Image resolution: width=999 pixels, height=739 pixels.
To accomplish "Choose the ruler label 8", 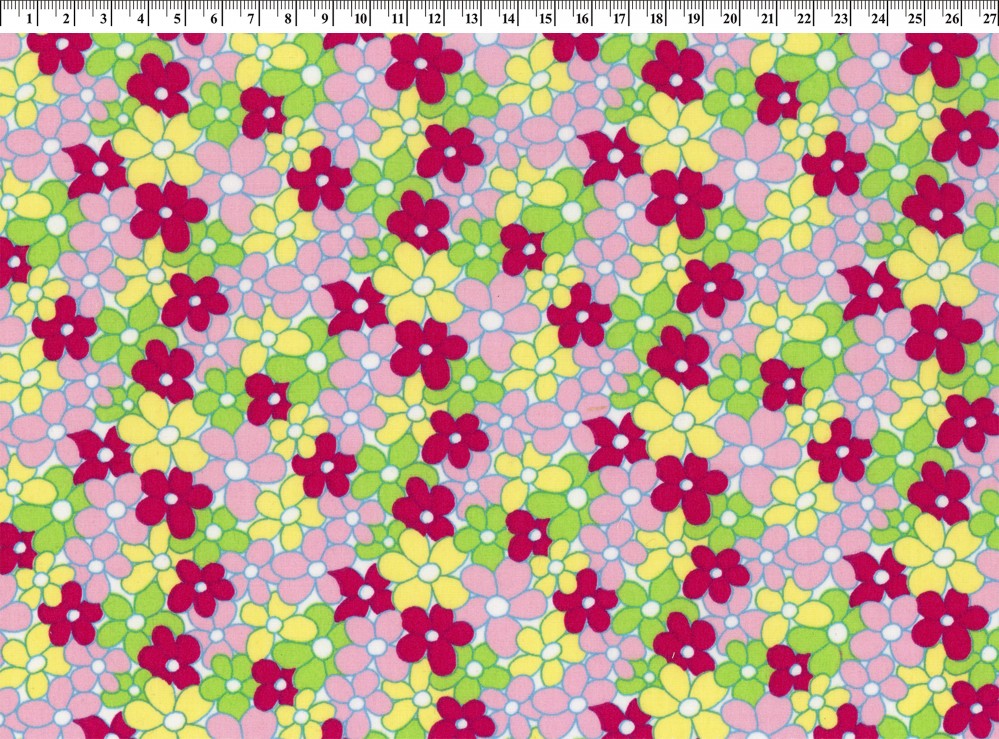I will [288, 19].
